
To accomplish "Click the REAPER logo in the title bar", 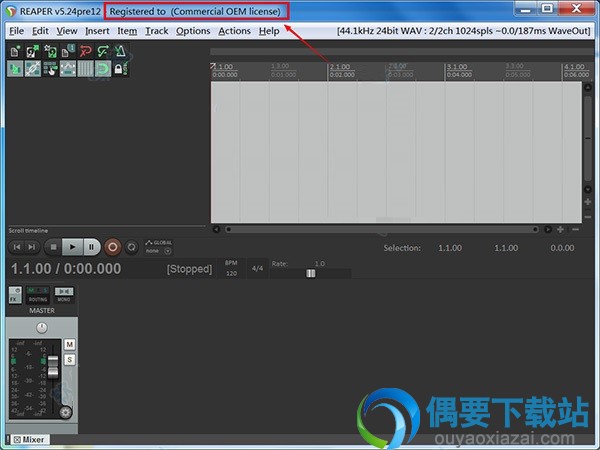I will click(11, 11).
